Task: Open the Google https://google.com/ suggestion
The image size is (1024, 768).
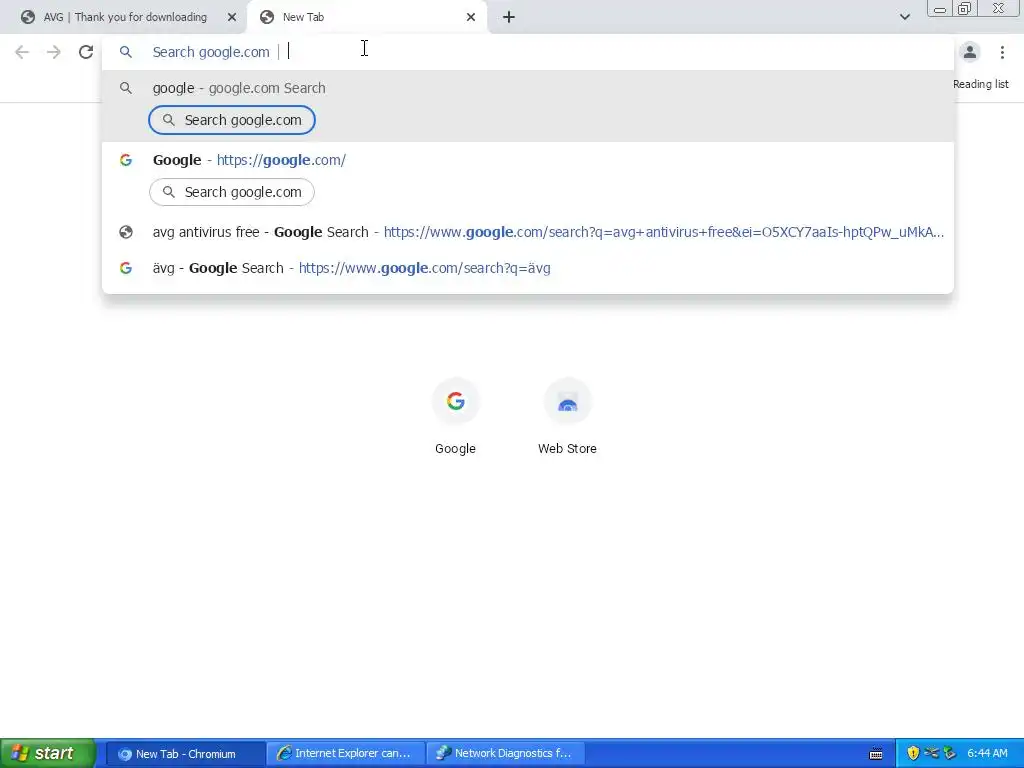Action: coord(528,160)
